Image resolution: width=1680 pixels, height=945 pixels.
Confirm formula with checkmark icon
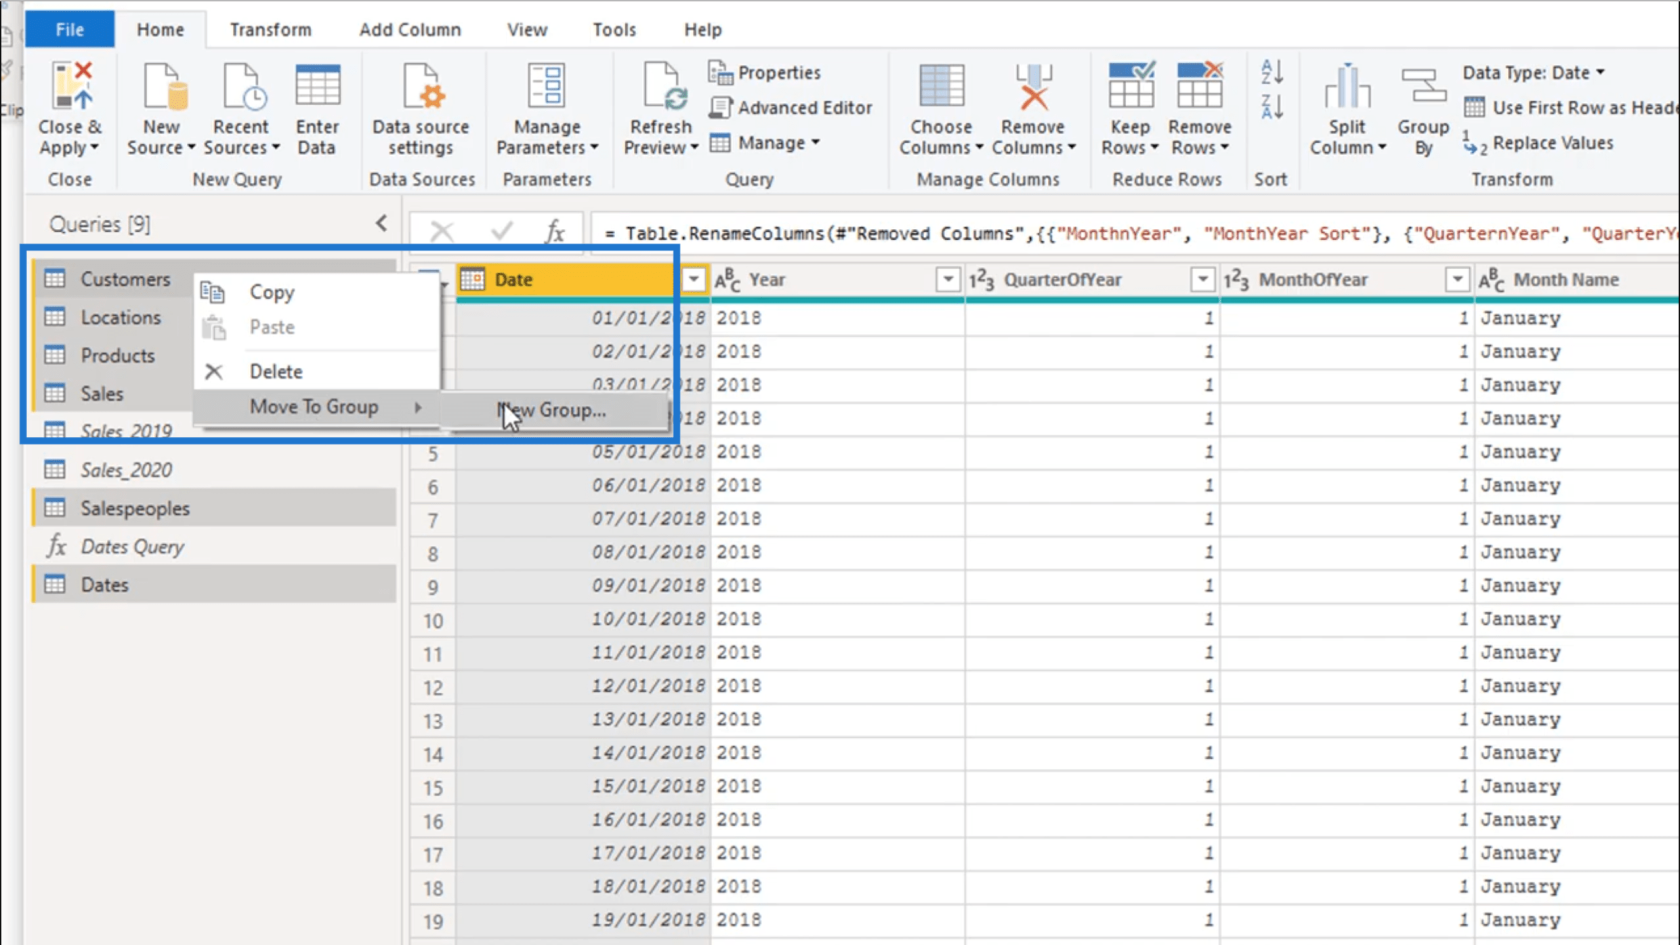coord(501,232)
